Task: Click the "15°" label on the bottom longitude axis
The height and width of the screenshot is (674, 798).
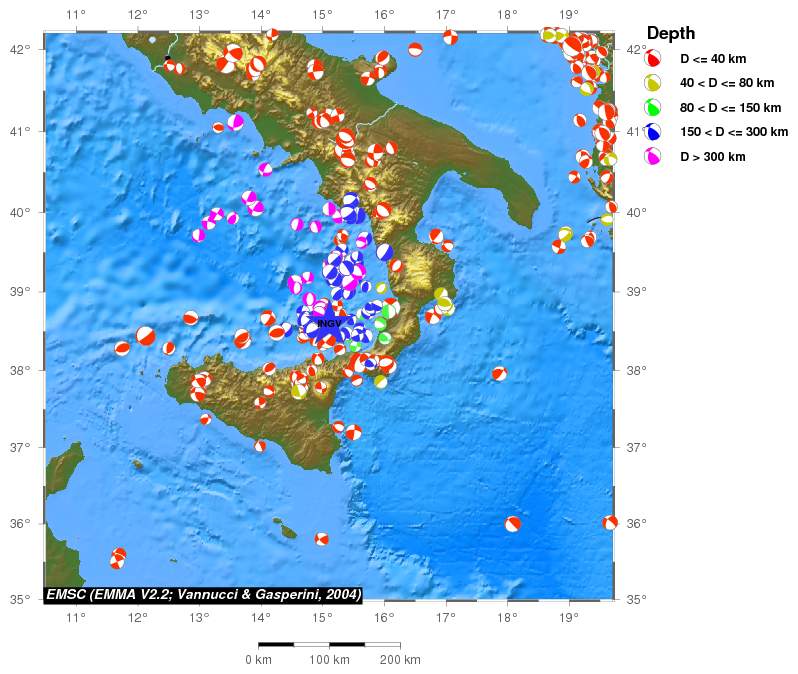Action: (322, 617)
